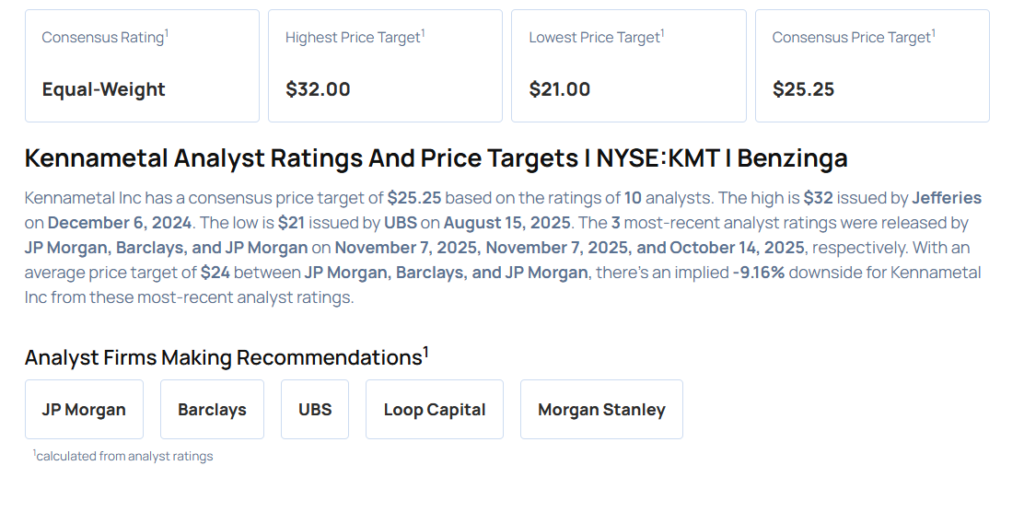The width and height of the screenshot is (1024, 512).
Task: Select the $21.00 lowest target value
Action: [560, 89]
